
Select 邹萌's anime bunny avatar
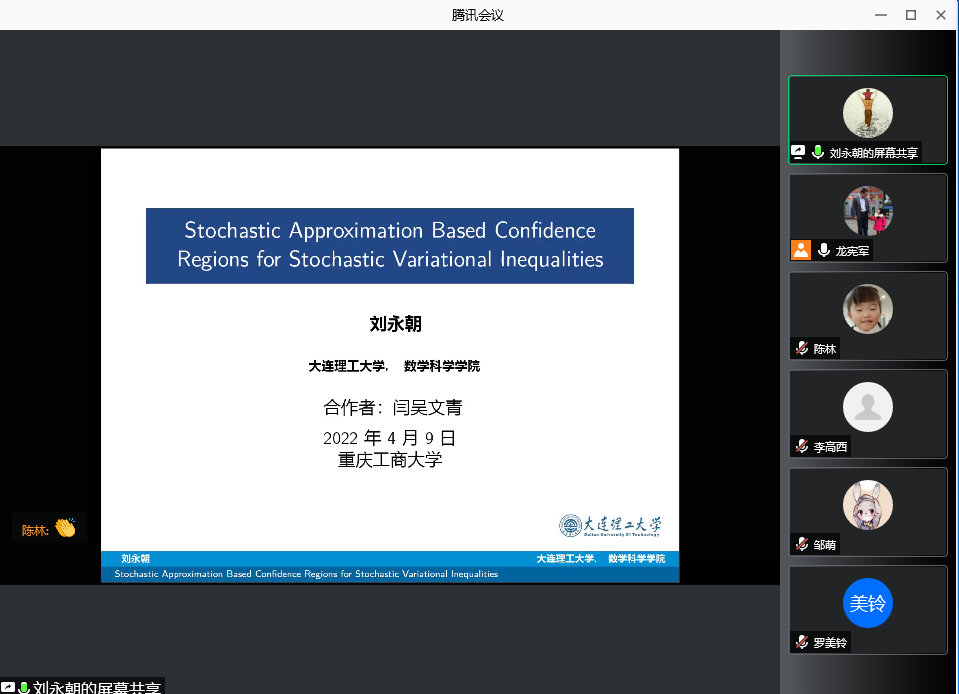[867, 505]
